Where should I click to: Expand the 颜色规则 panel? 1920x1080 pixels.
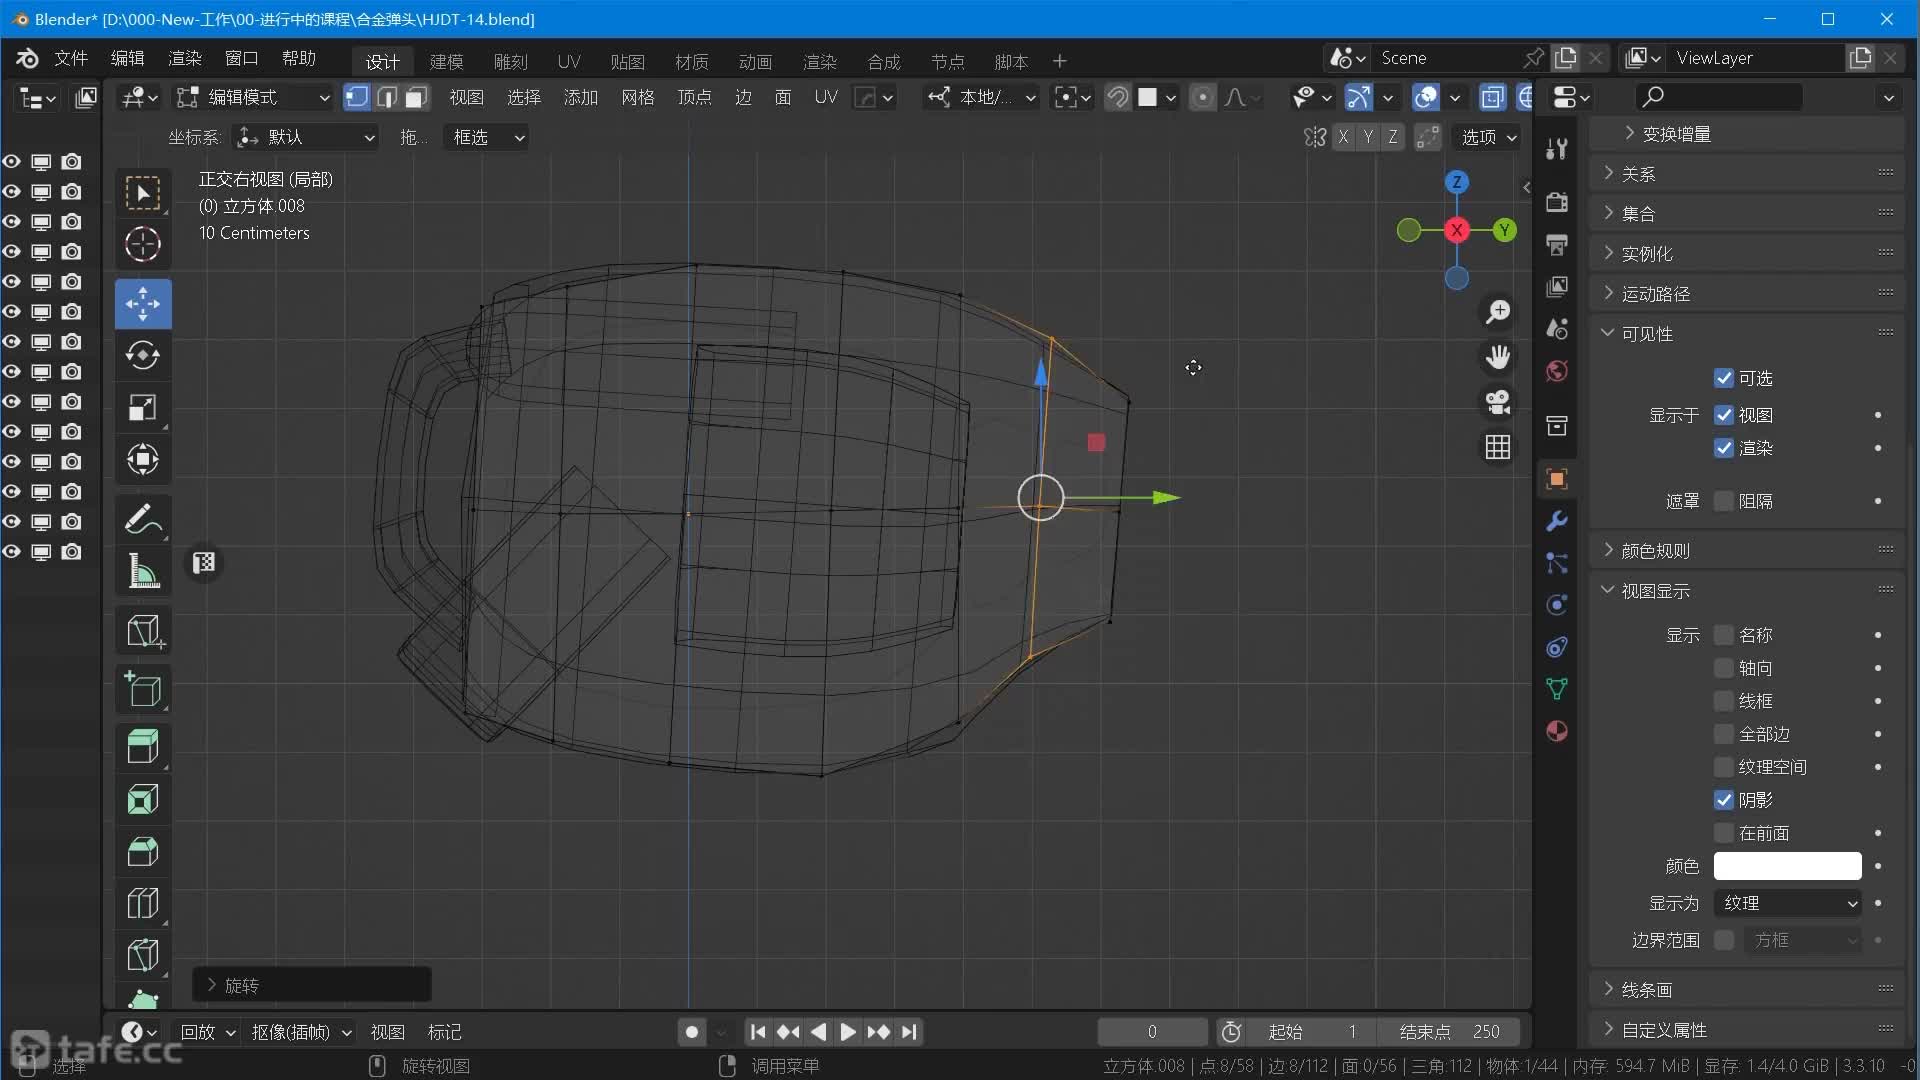[1655, 551]
